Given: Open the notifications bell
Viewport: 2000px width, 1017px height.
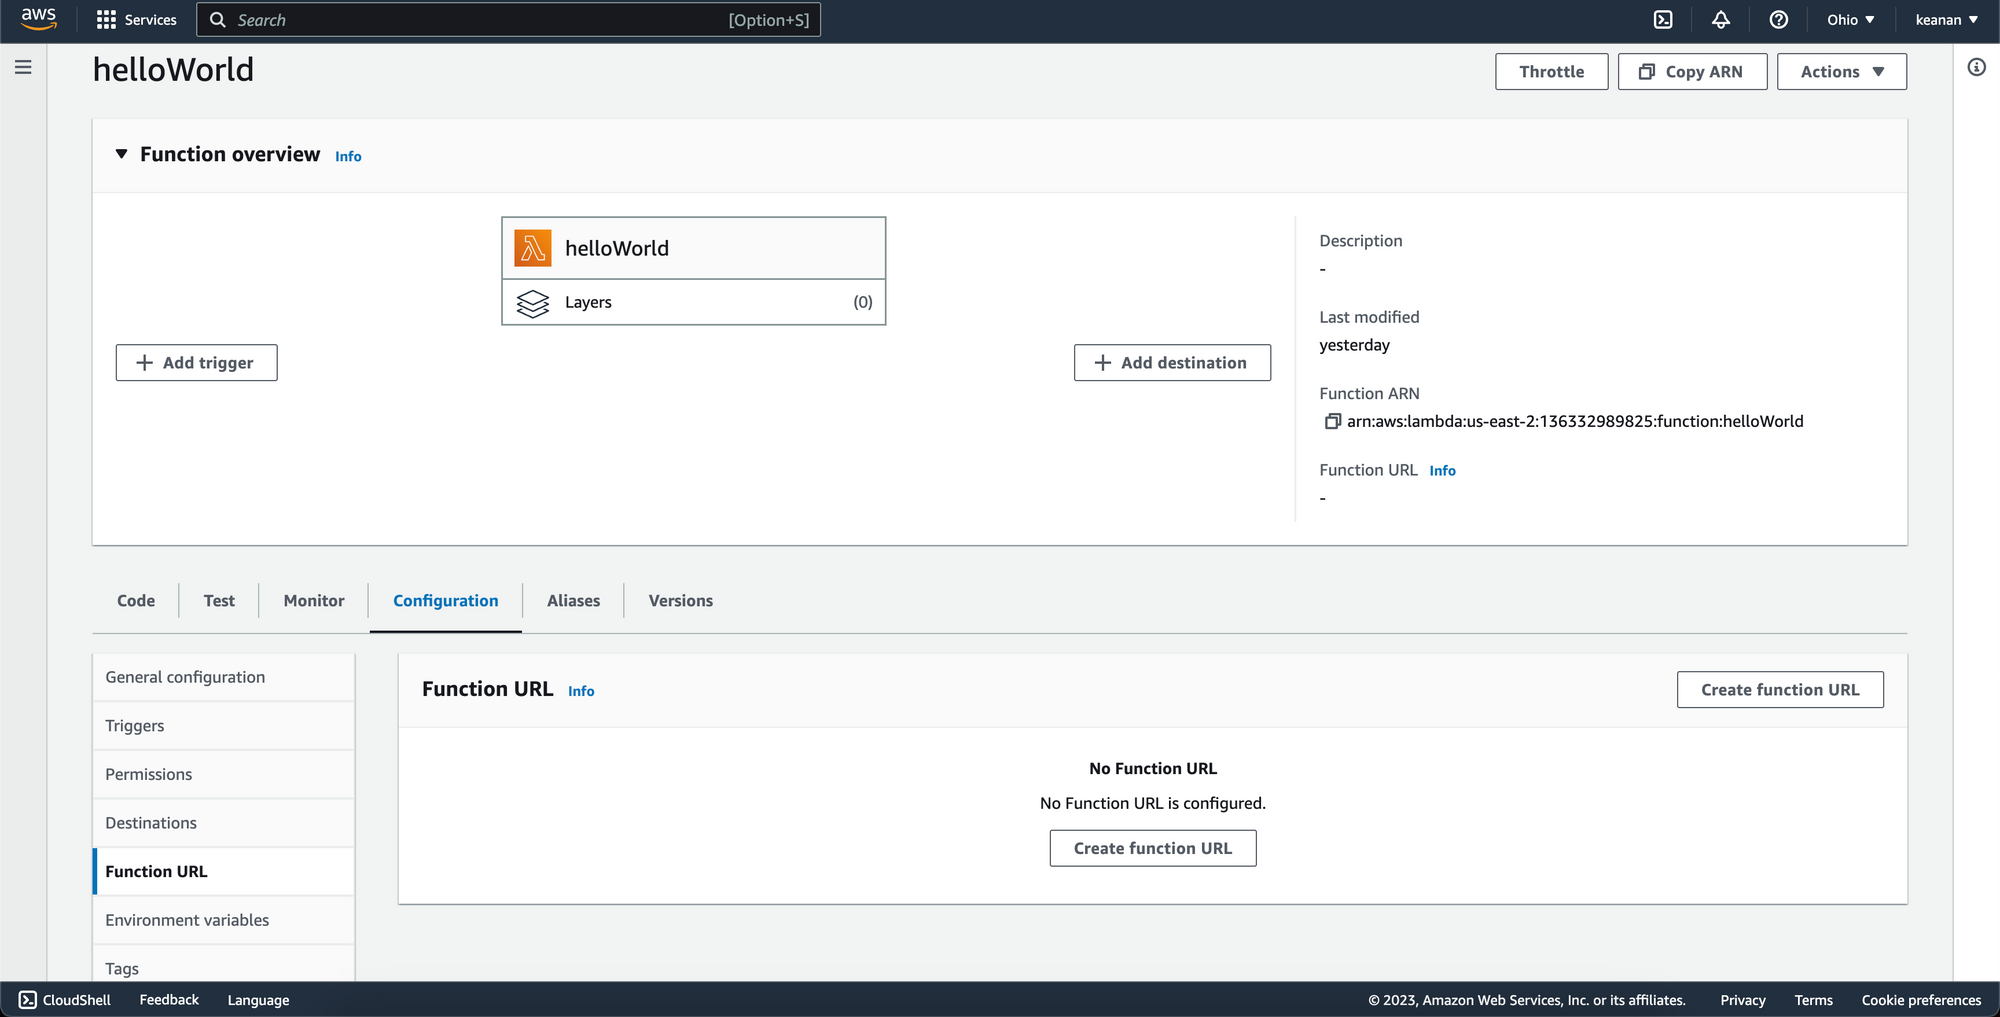Looking at the screenshot, I should tap(1721, 20).
